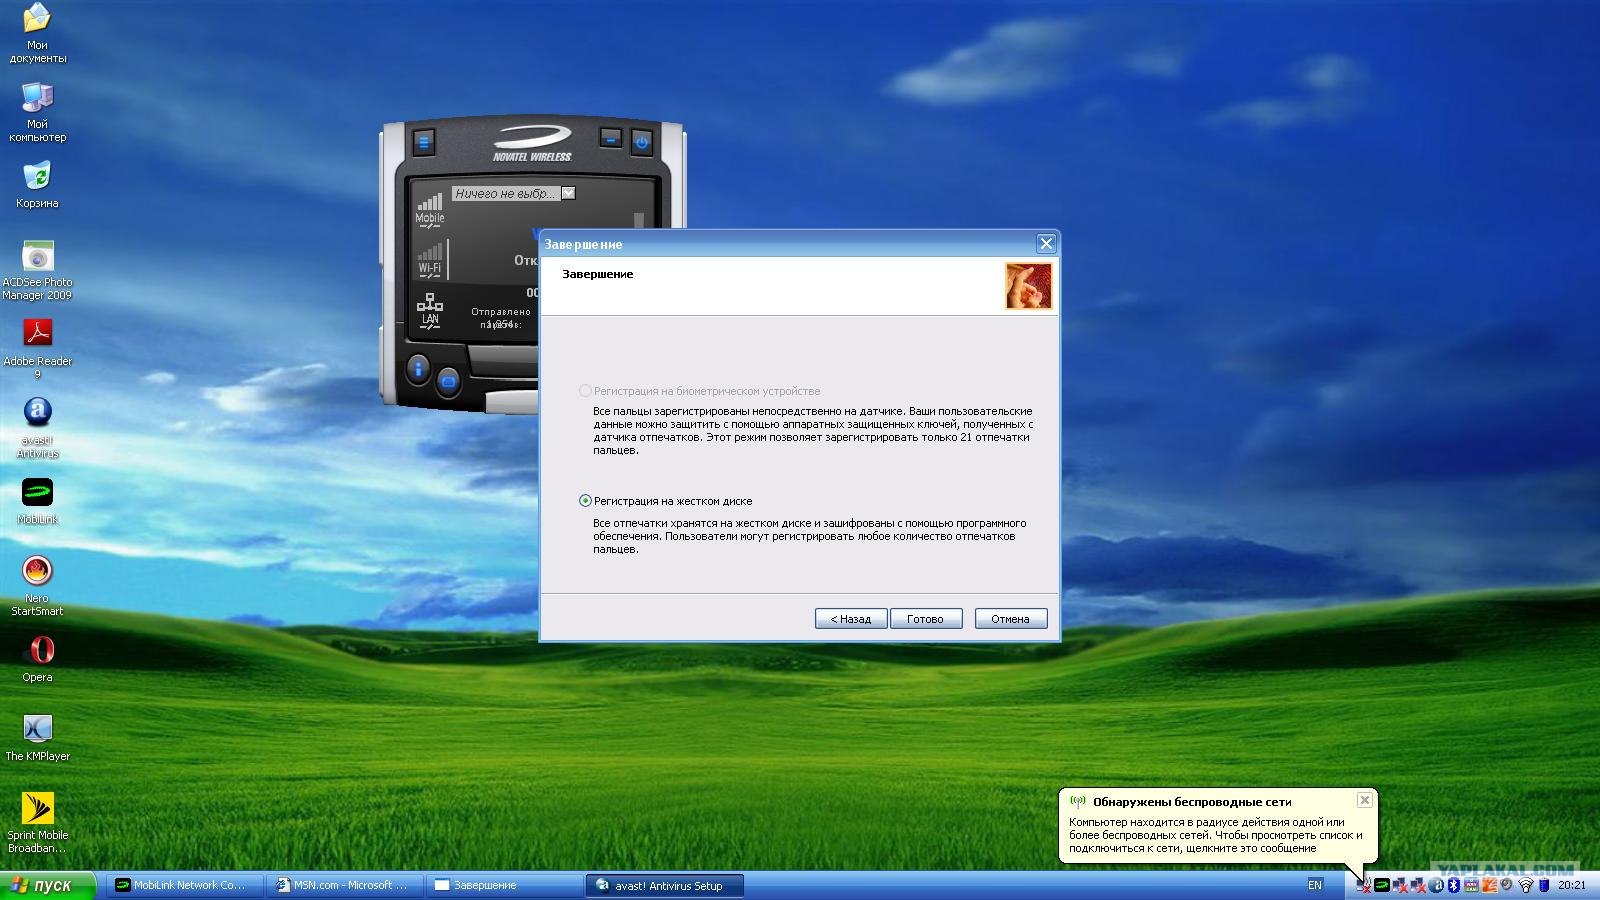
Task: Select 'Регистрация на биометрическом устройстве' radio button
Action: (x=585, y=391)
